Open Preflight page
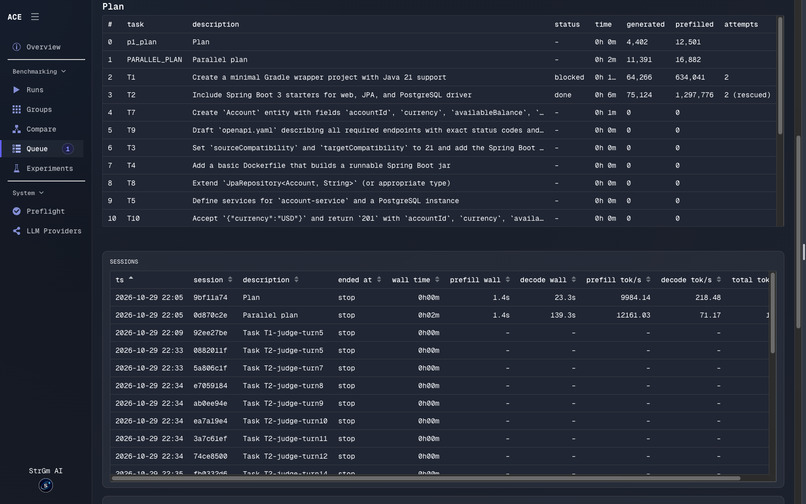The image size is (806, 504). pos(45,211)
